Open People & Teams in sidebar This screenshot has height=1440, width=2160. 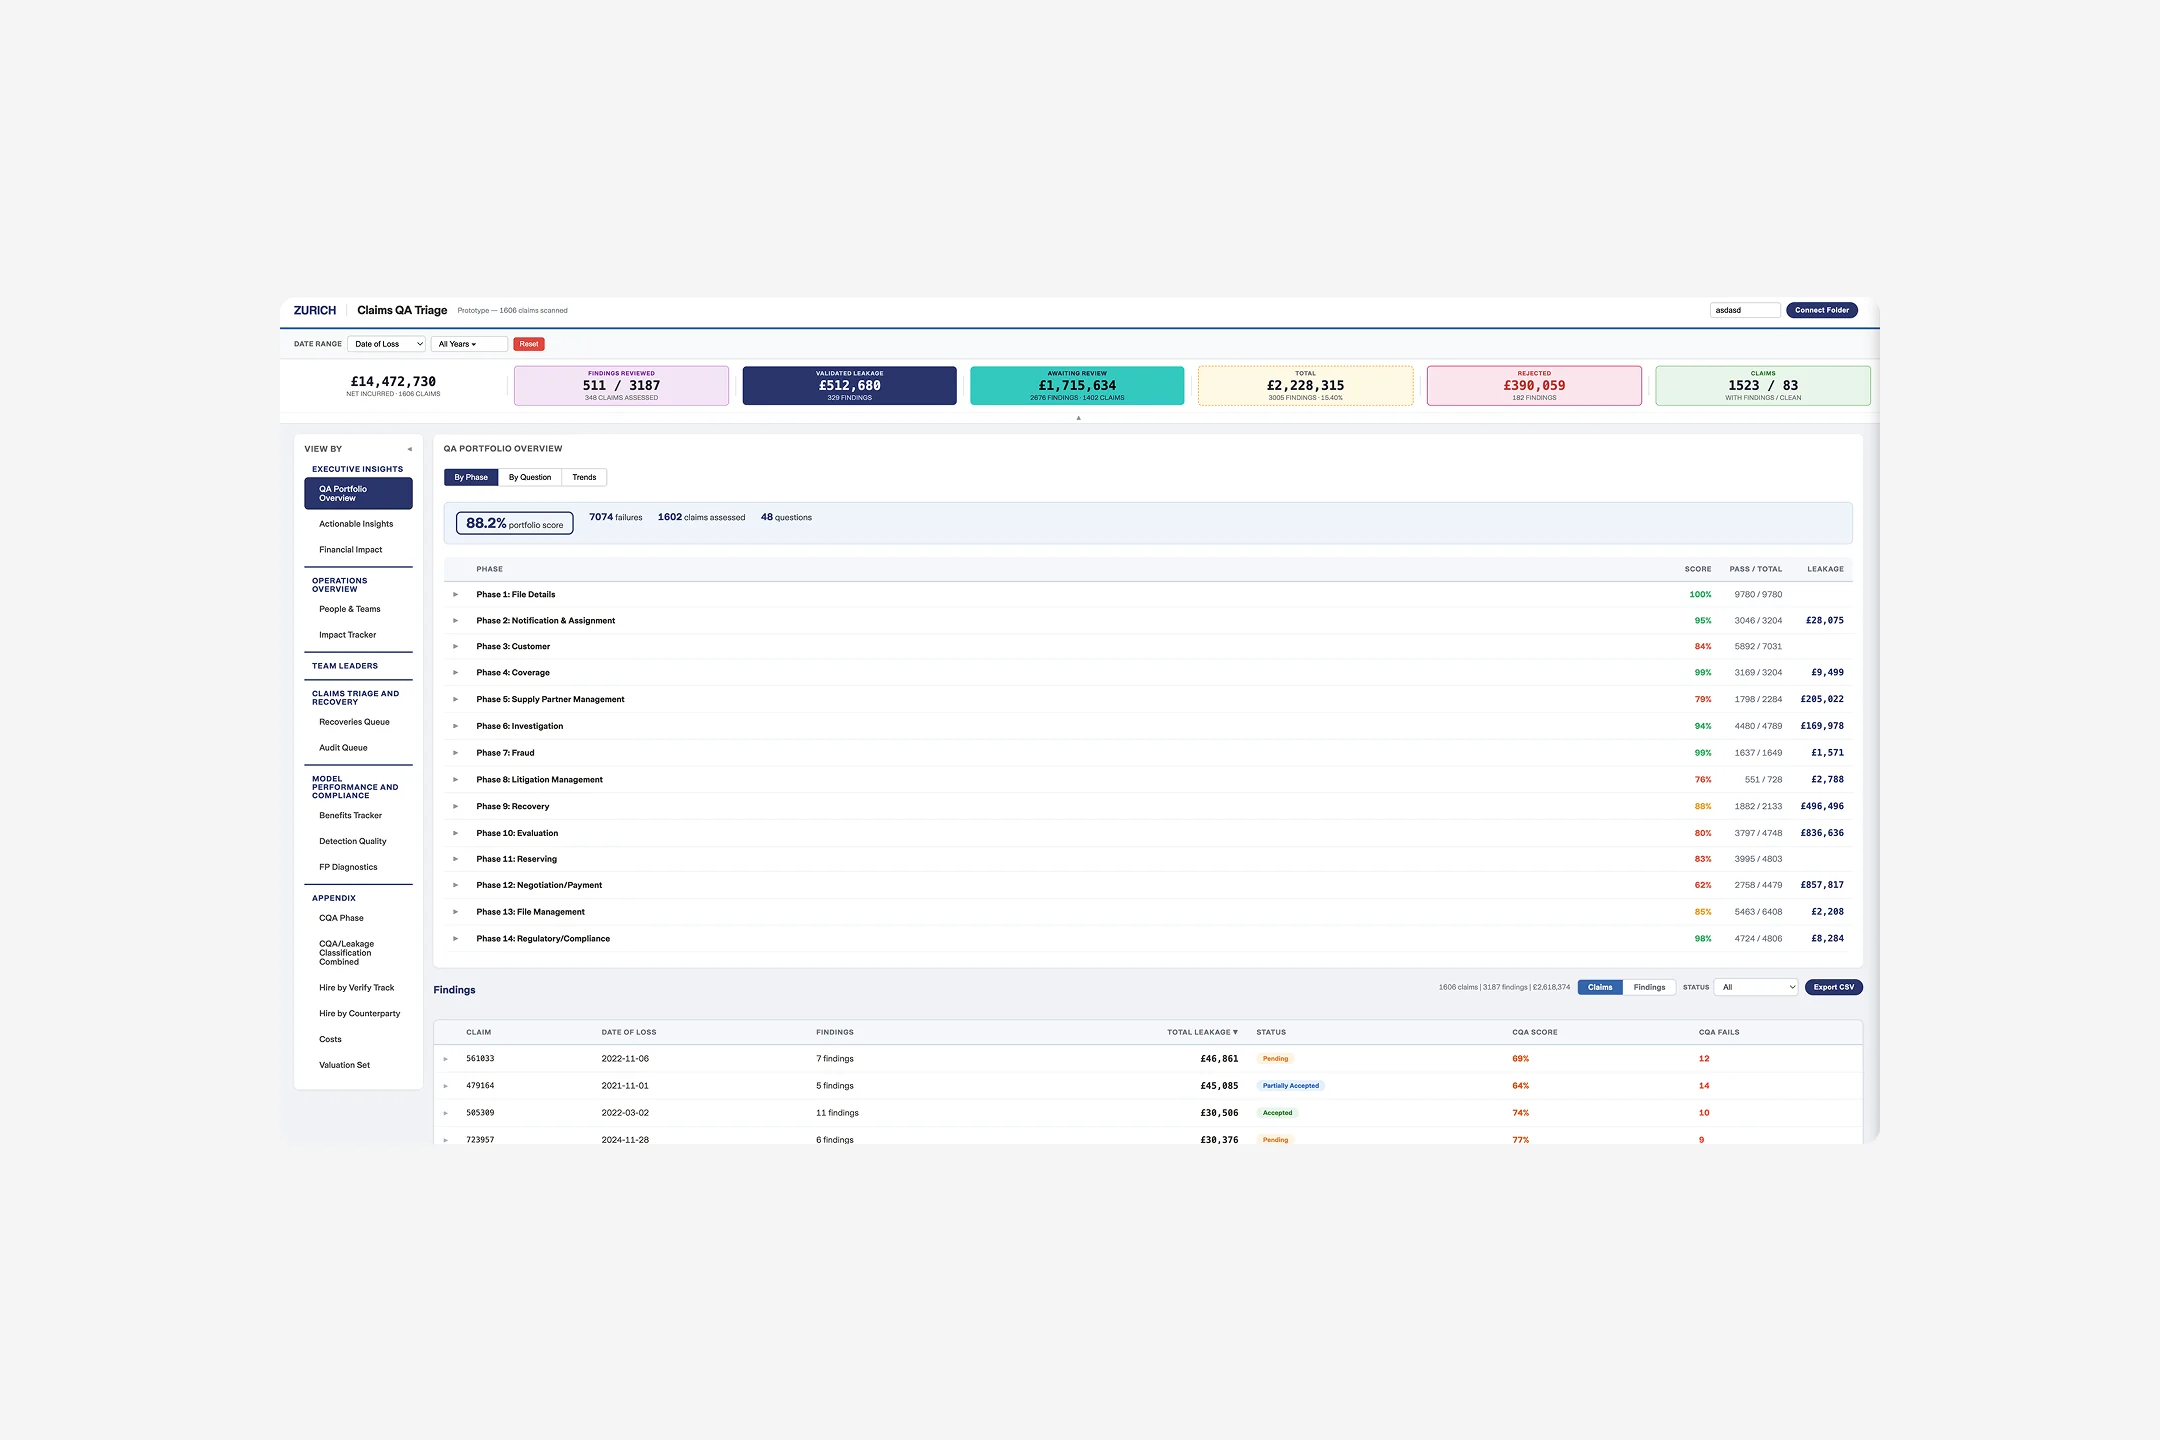pos(350,609)
